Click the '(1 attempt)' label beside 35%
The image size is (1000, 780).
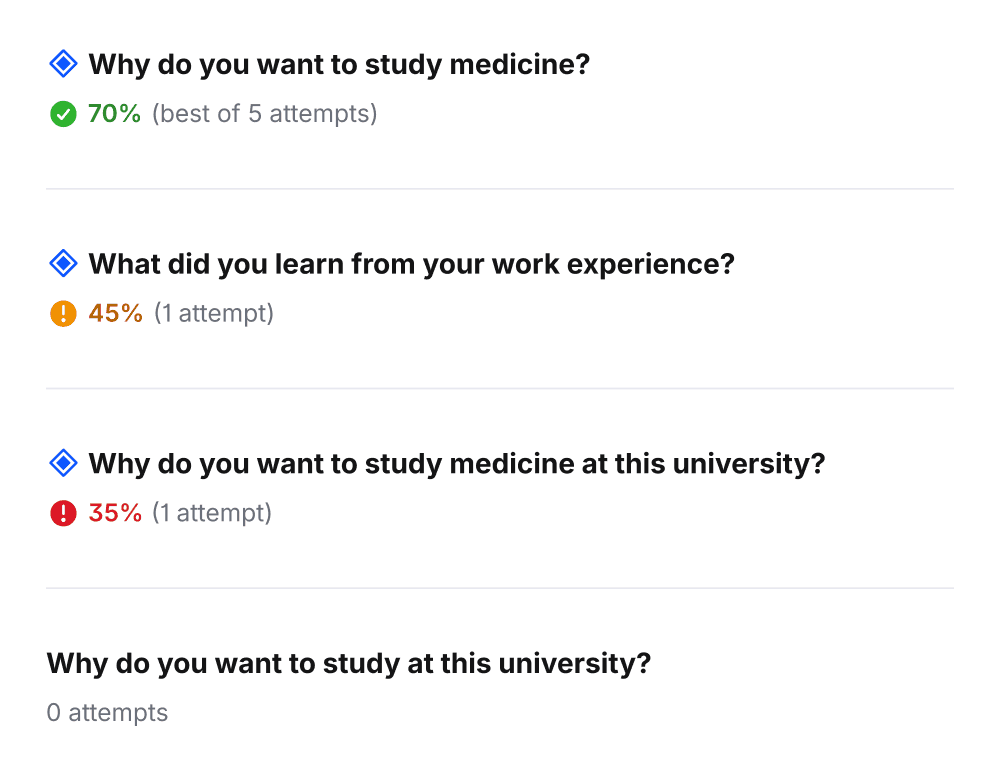(x=211, y=514)
